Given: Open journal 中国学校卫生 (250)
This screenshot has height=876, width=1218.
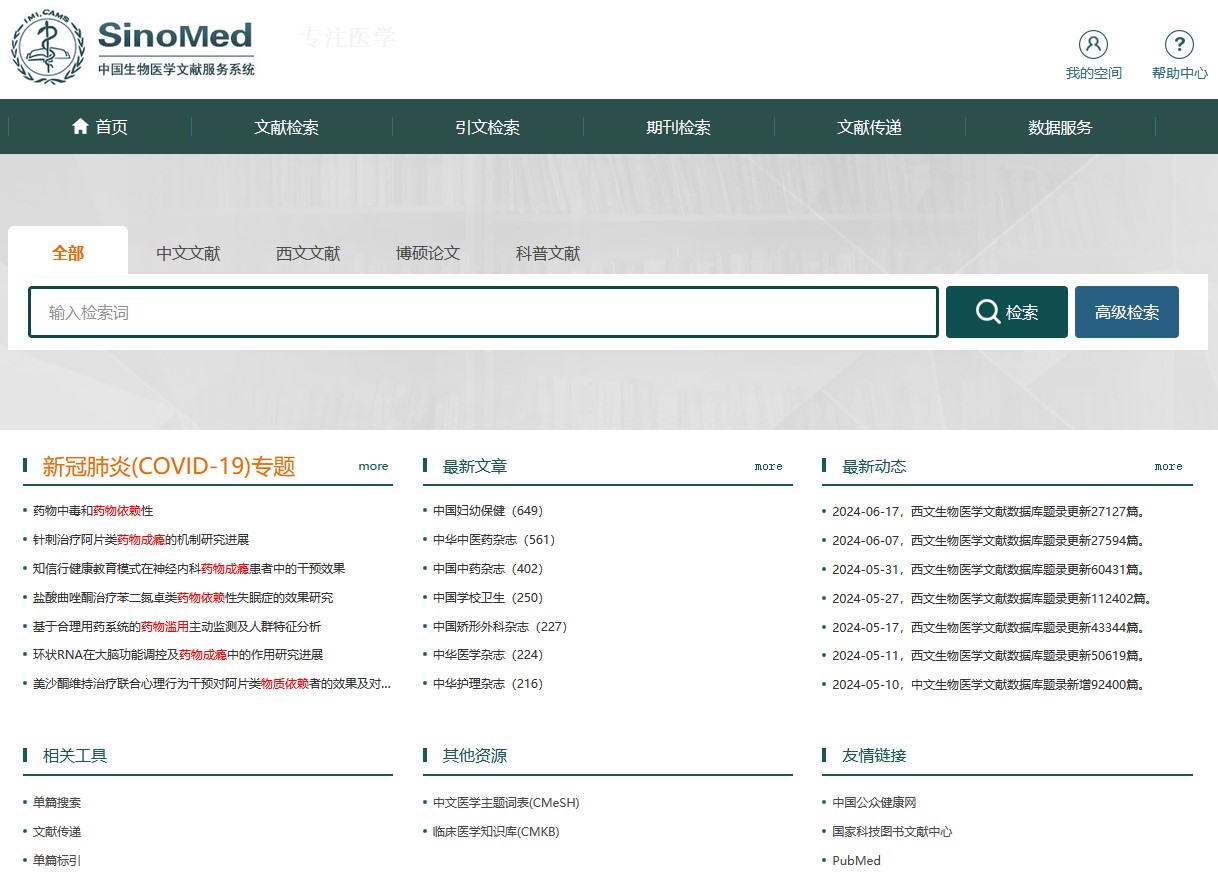Looking at the screenshot, I should (x=488, y=597).
